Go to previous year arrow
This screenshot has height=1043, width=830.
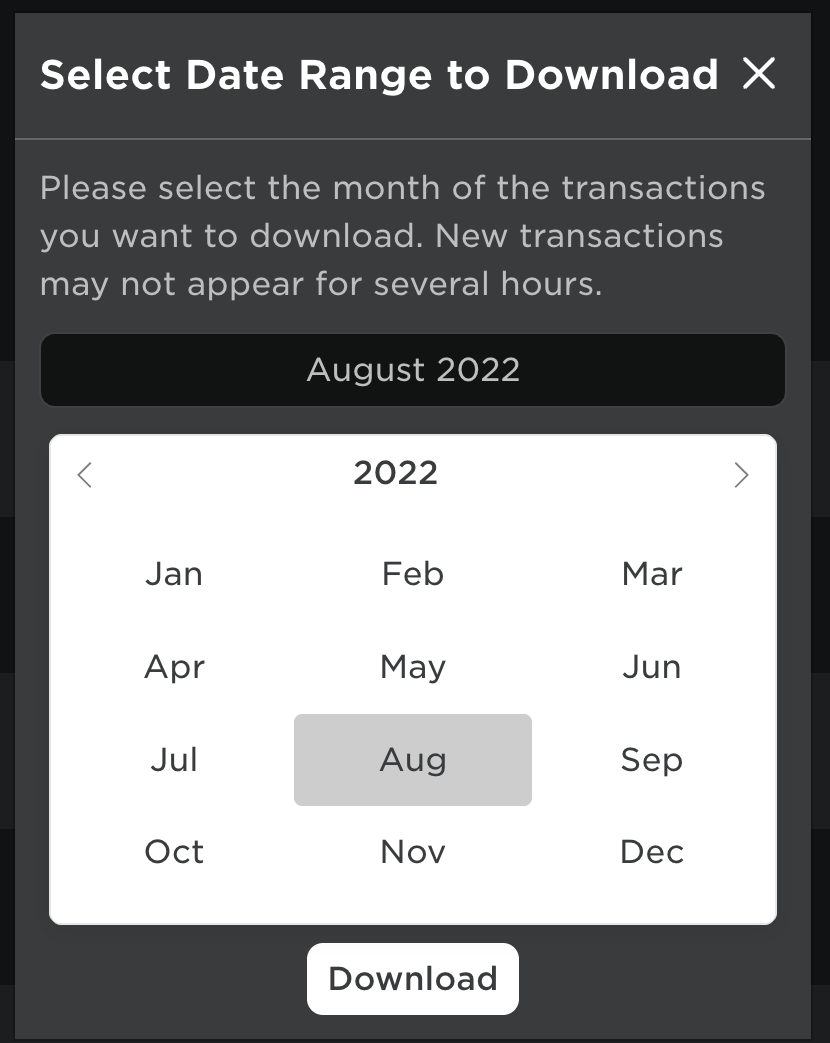click(x=85, y=474)
